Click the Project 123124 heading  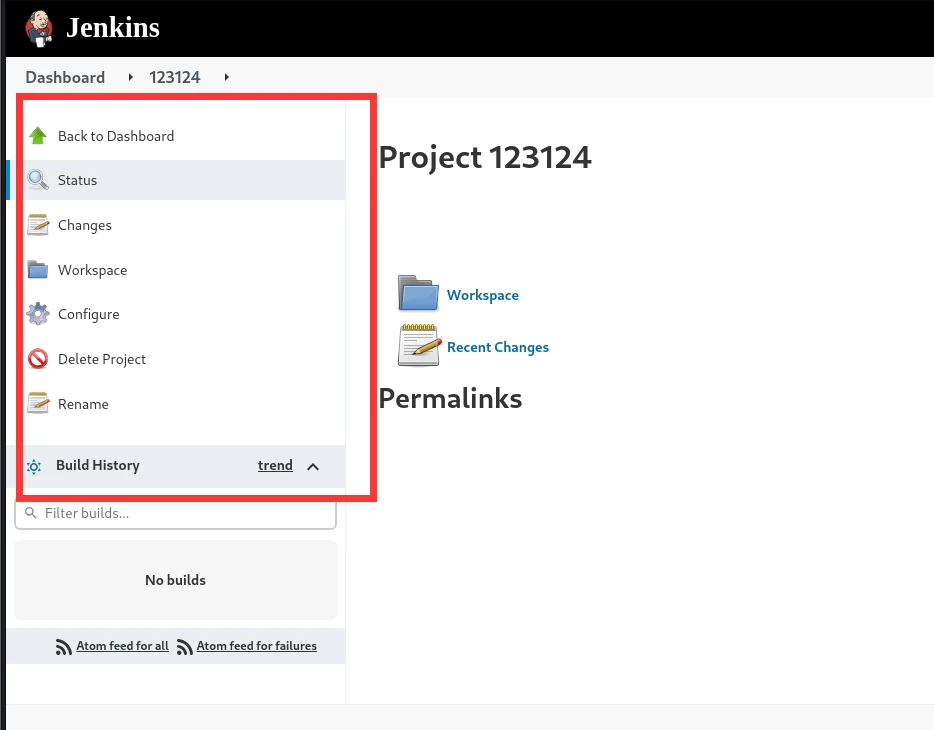point(485,158)
